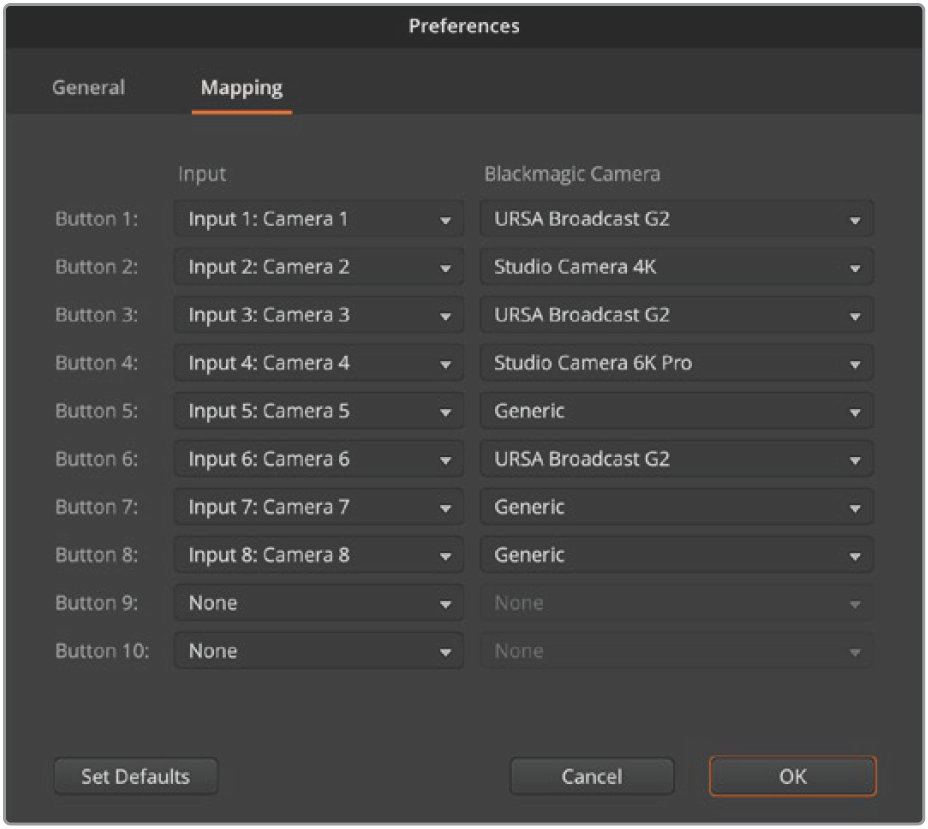
Task: Open Button 1 Blackmagic Camera dropdown
Action: coord(676,219)
